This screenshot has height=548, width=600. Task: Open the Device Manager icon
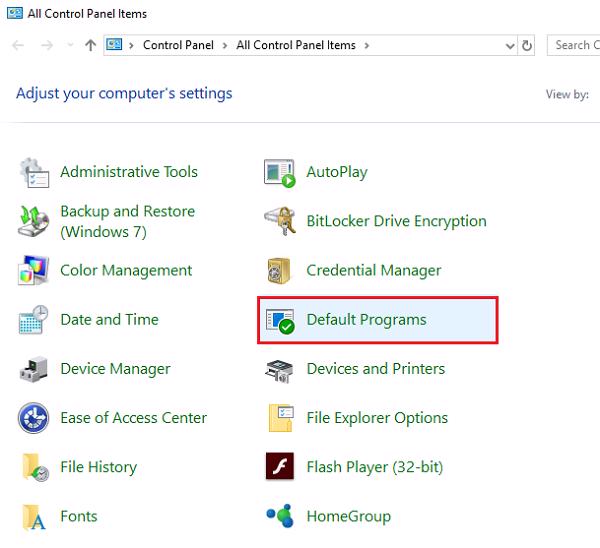(x=34, y=369)
